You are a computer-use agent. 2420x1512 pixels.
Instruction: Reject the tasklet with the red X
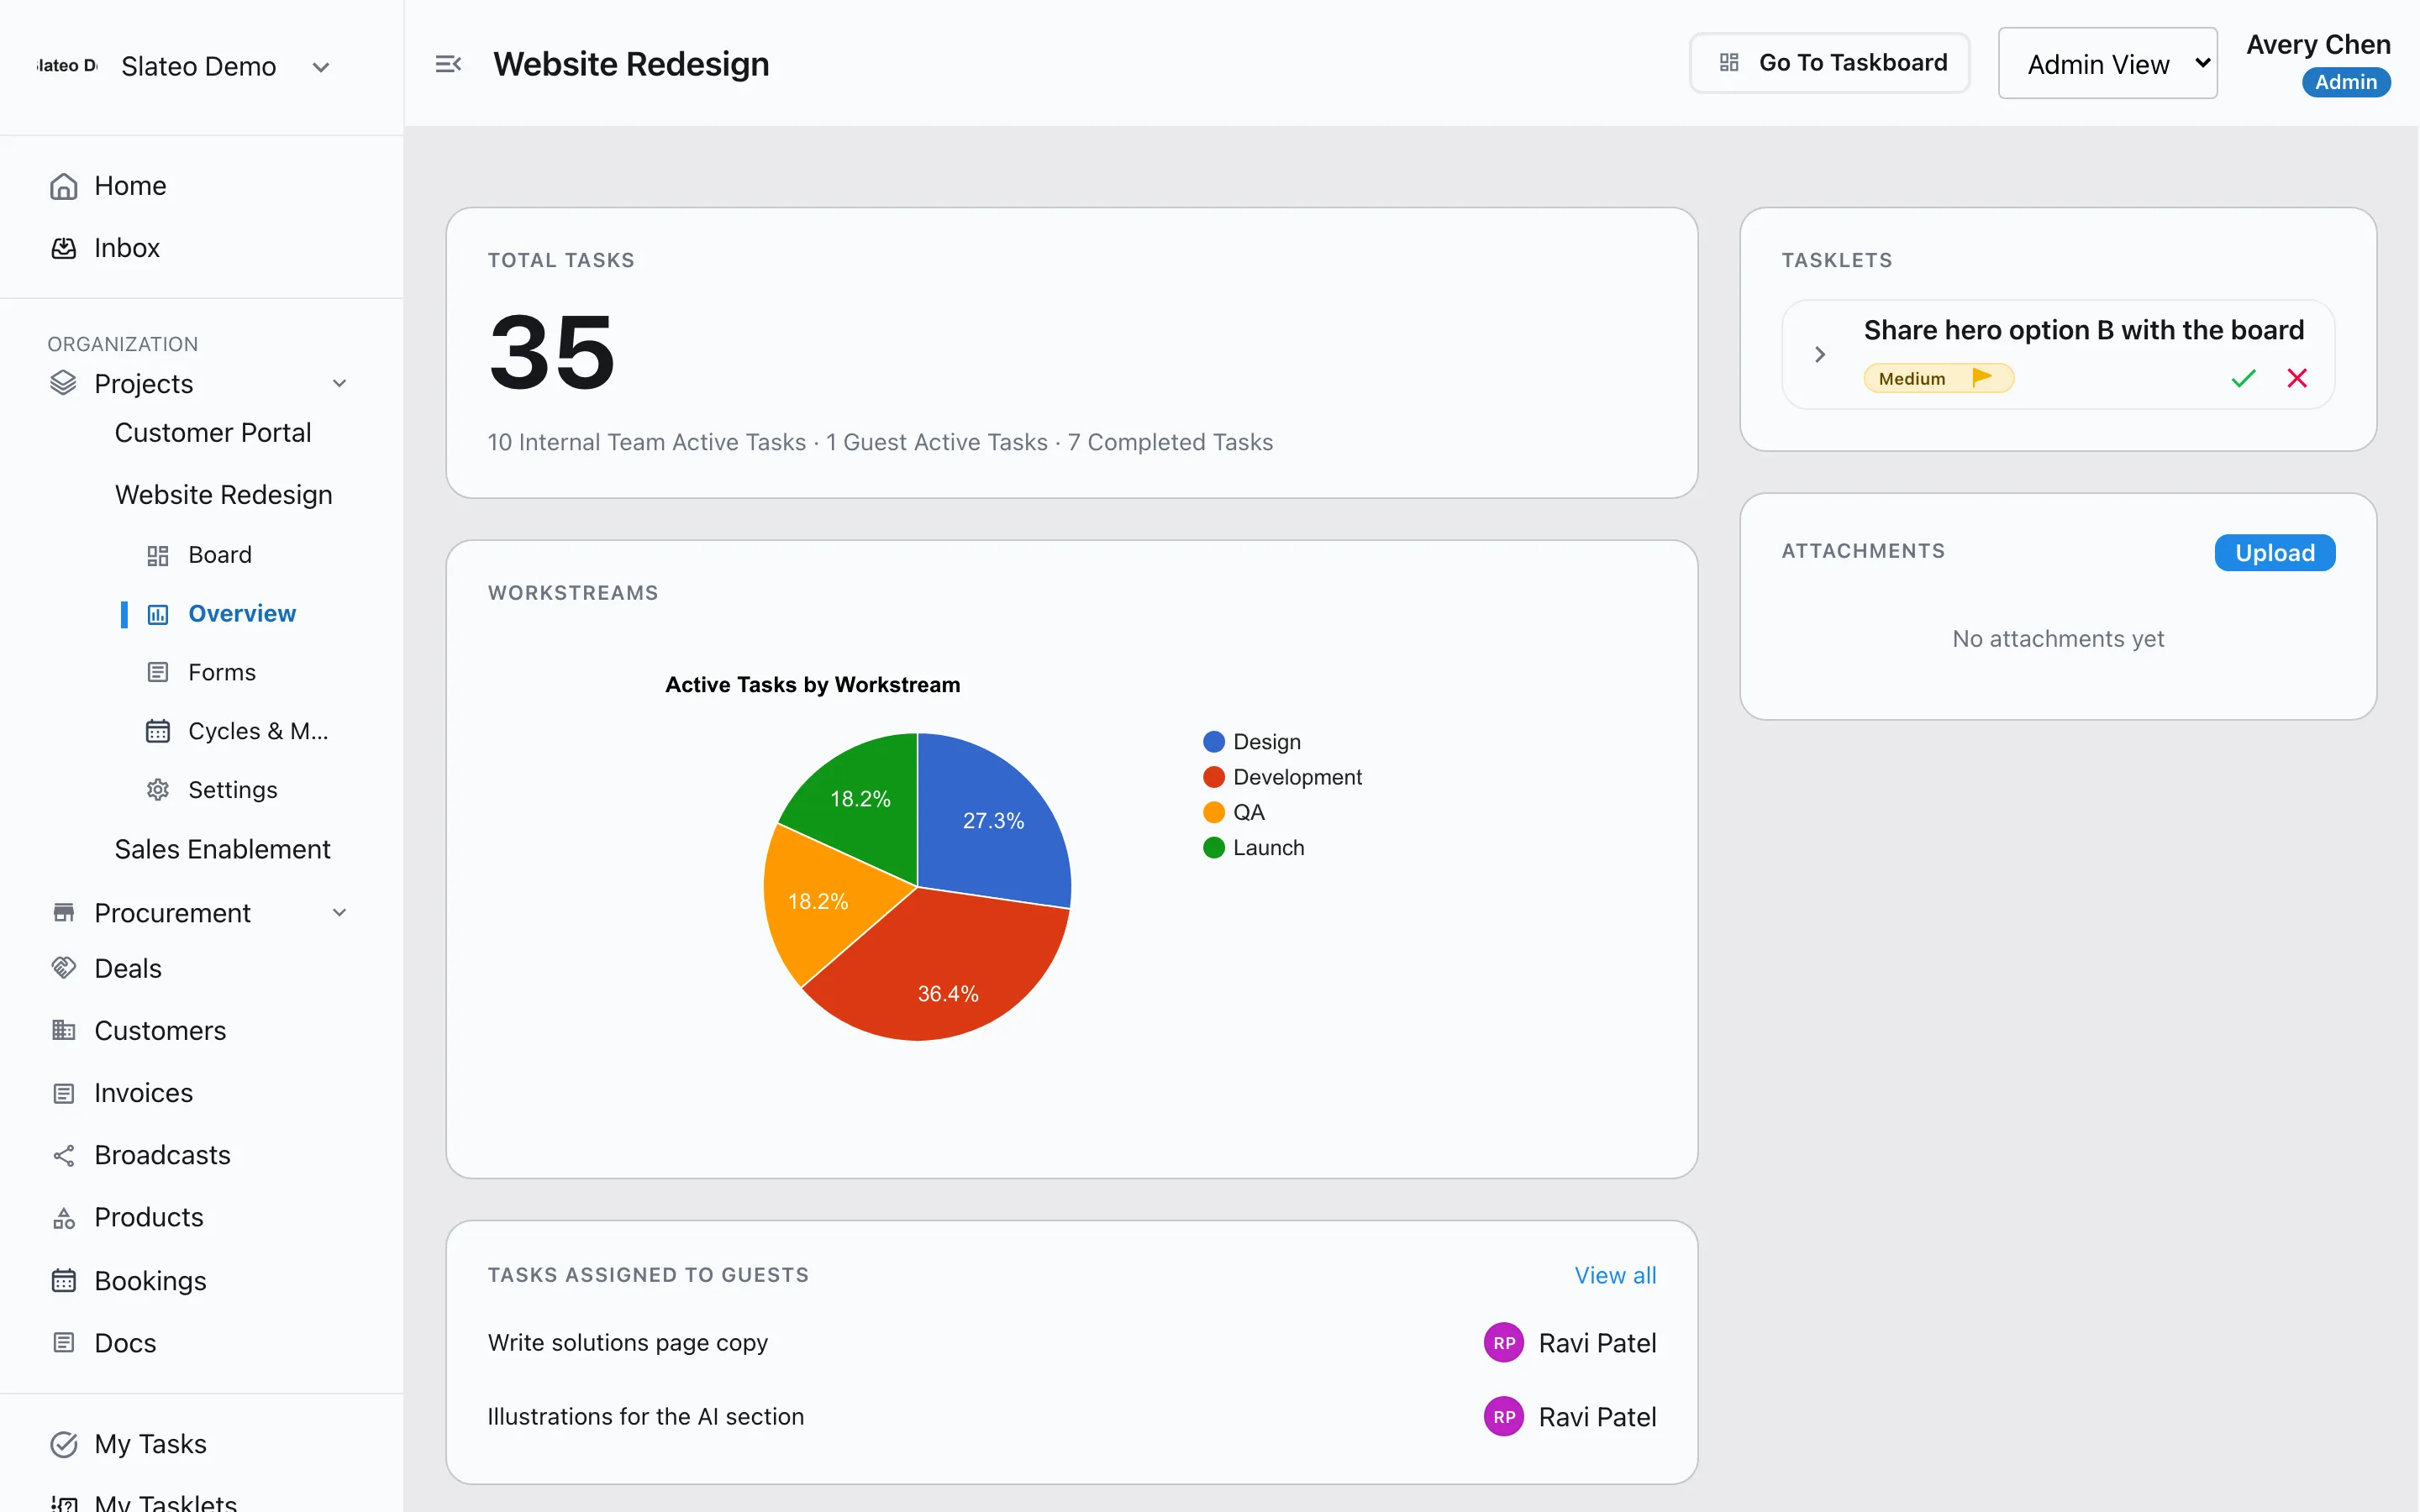click(2297, 378)
